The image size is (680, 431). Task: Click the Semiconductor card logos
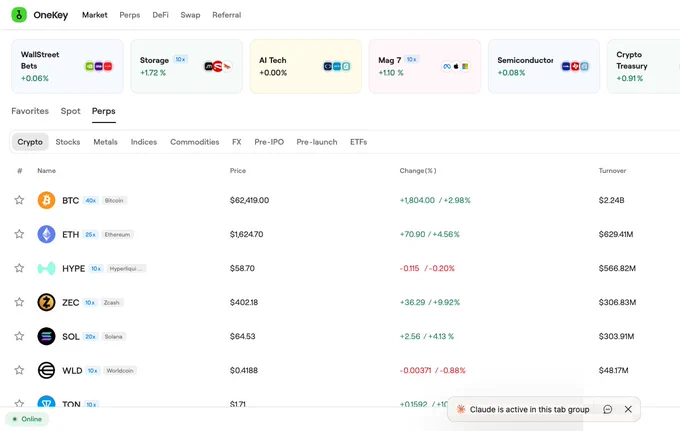pyautogui.click(x=575, y=66)
